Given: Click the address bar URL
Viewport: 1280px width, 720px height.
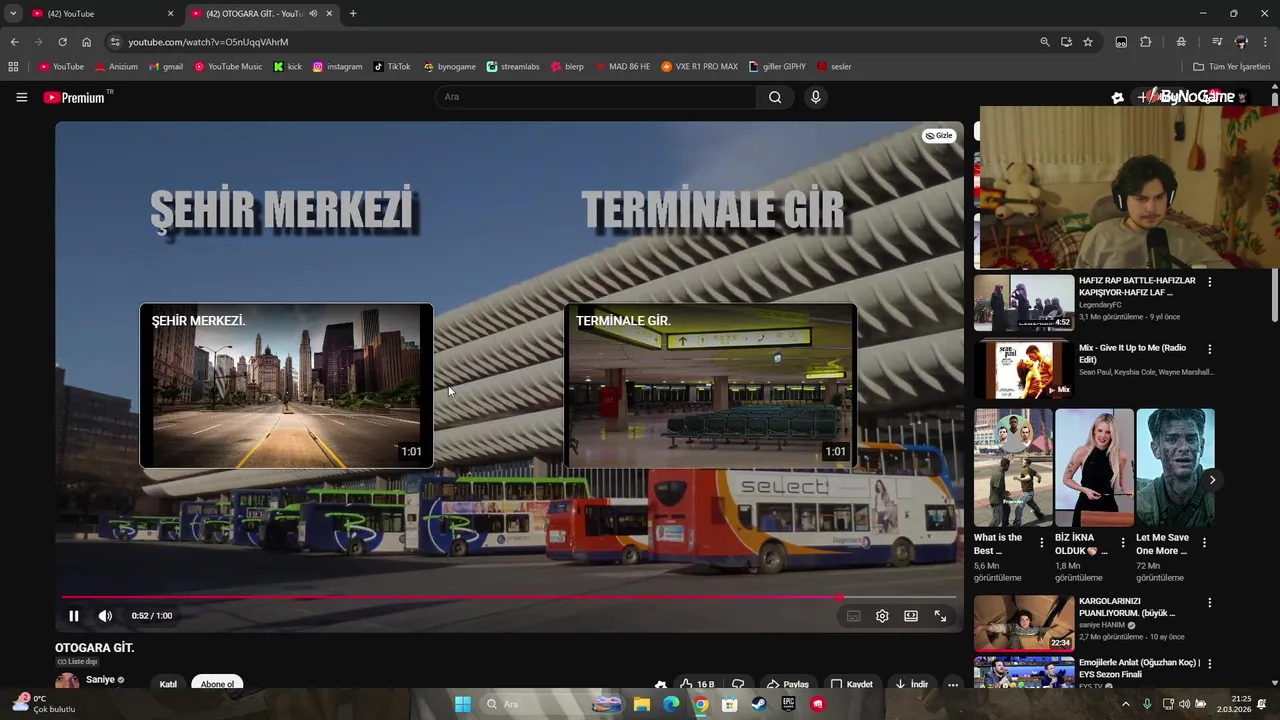Looking at the screenshot, I should click(208, 42).
